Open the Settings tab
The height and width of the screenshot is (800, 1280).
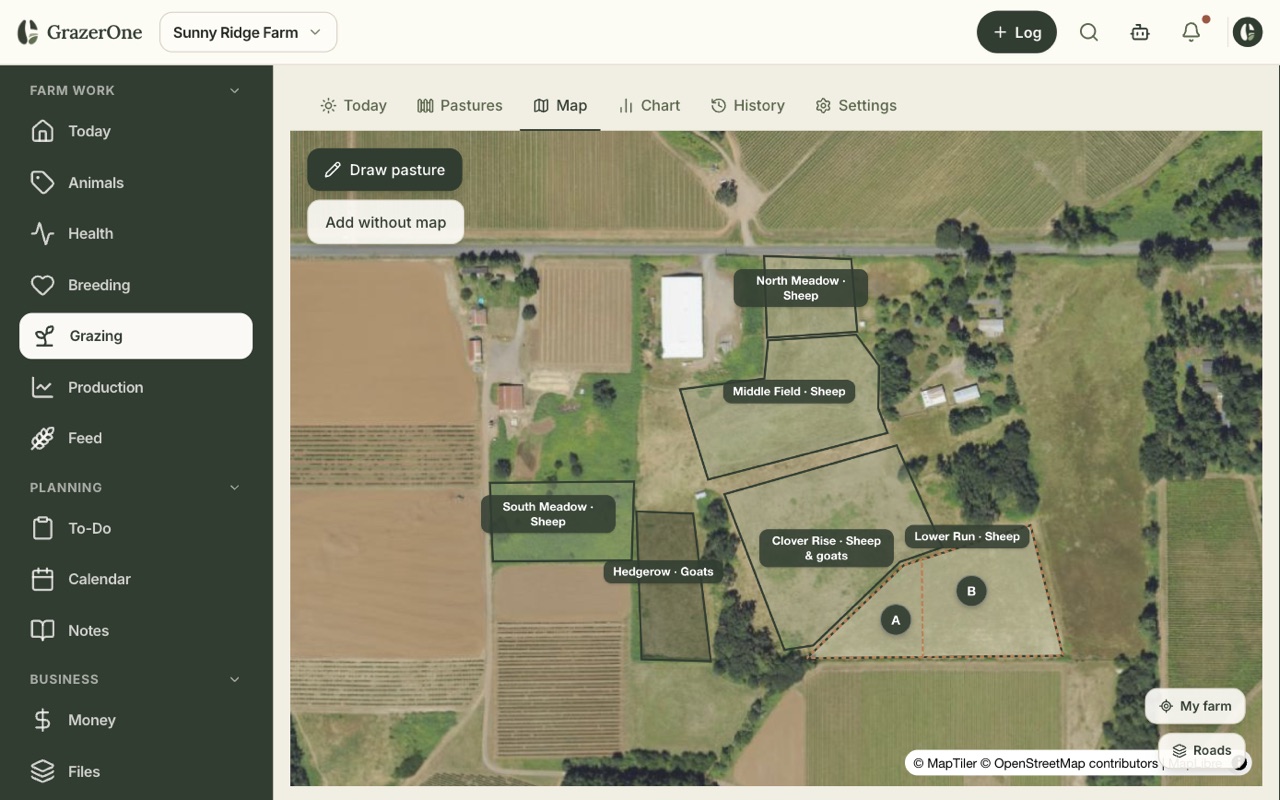(856, 105)
